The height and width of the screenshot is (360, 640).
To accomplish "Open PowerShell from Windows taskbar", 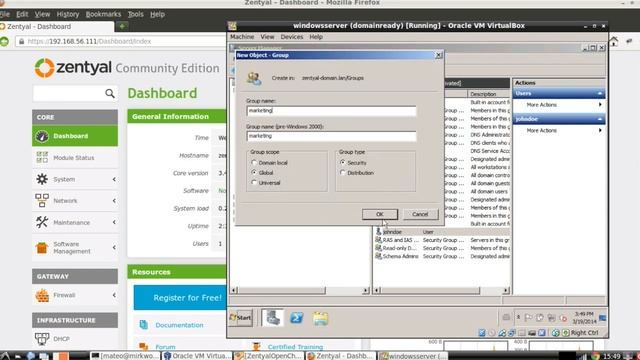I will 296,318.
